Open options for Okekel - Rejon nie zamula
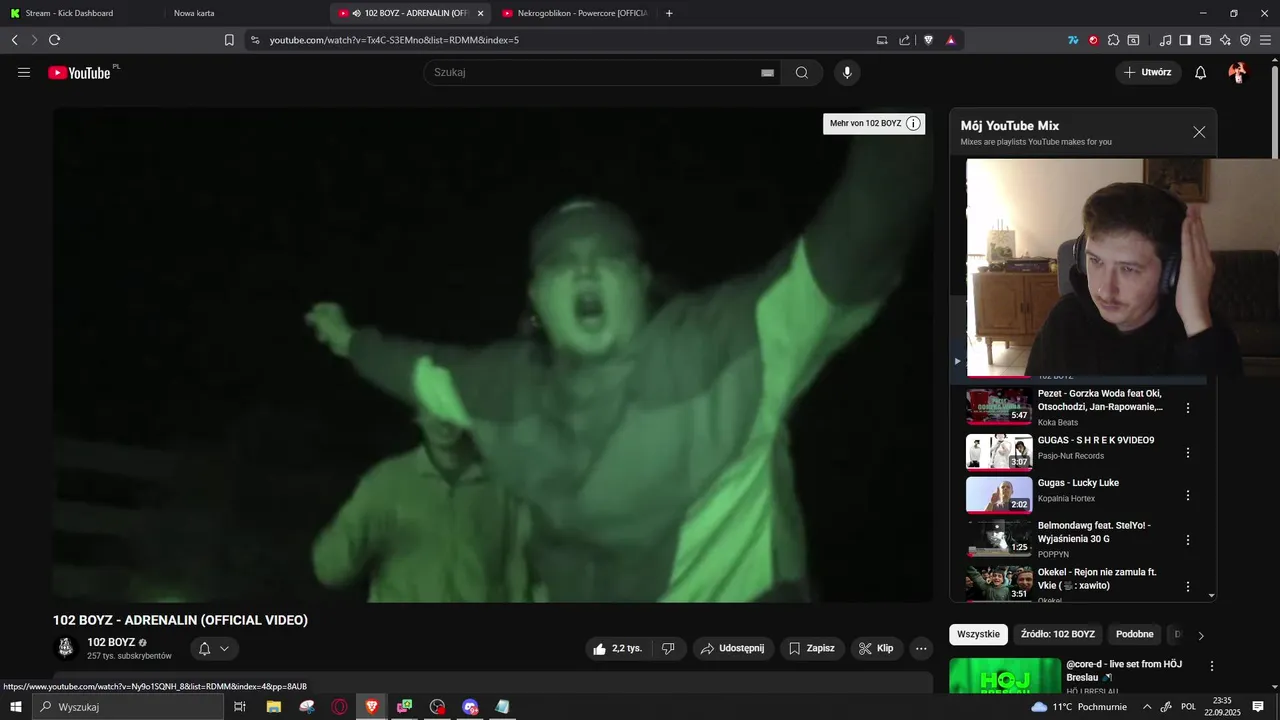 point(1188,586)
